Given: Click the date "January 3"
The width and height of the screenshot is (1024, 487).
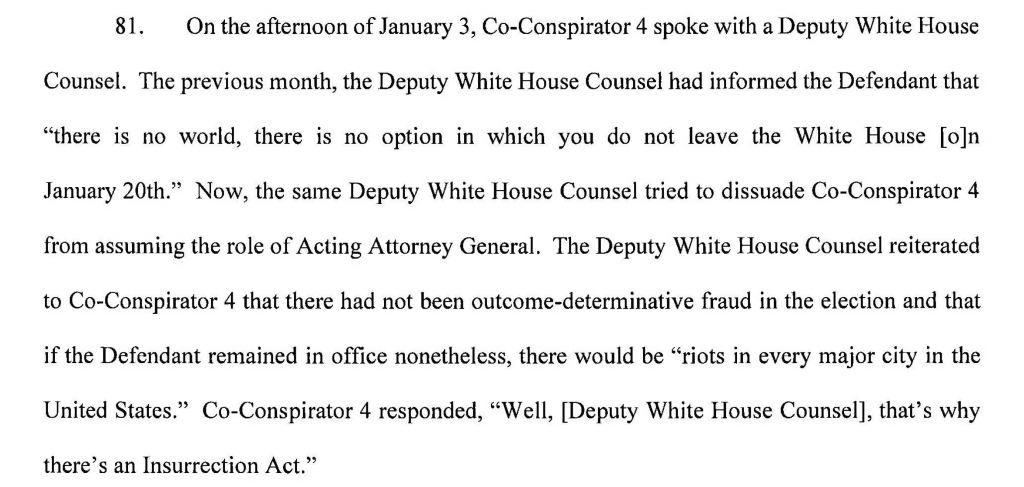Looking at the screenshot, I should [x=434, y=27].
